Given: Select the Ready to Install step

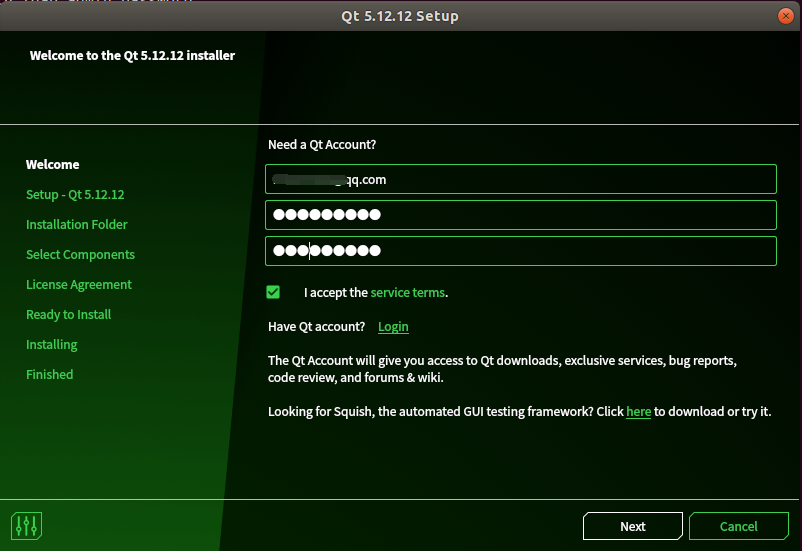Looking at the screenshot, I should (x=69, y=314).
